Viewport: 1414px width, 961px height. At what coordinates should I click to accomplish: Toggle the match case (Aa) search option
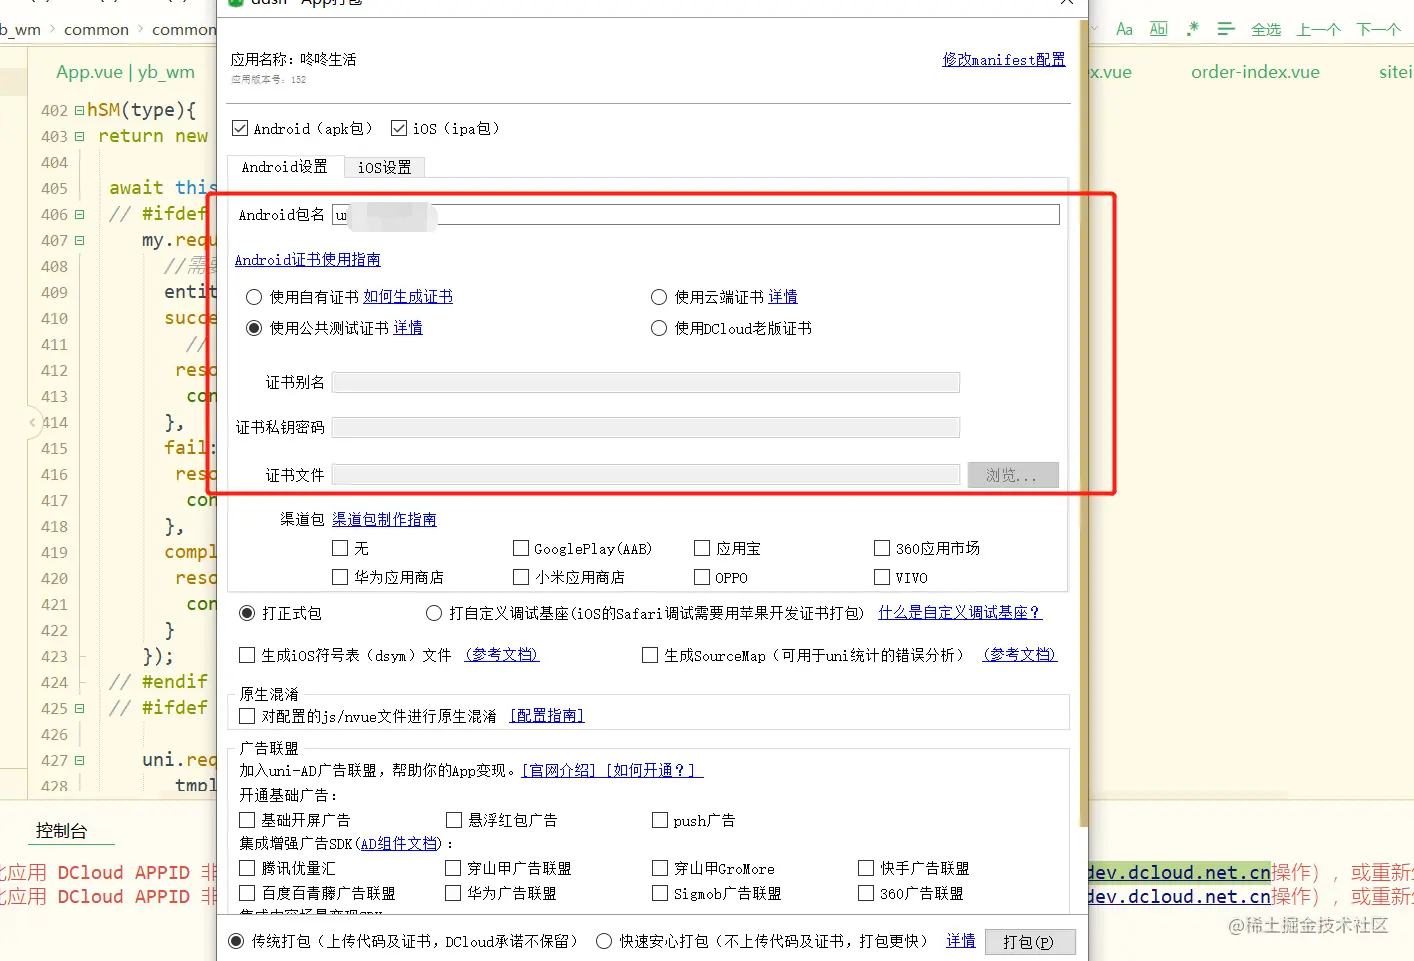pos(1124,29)
